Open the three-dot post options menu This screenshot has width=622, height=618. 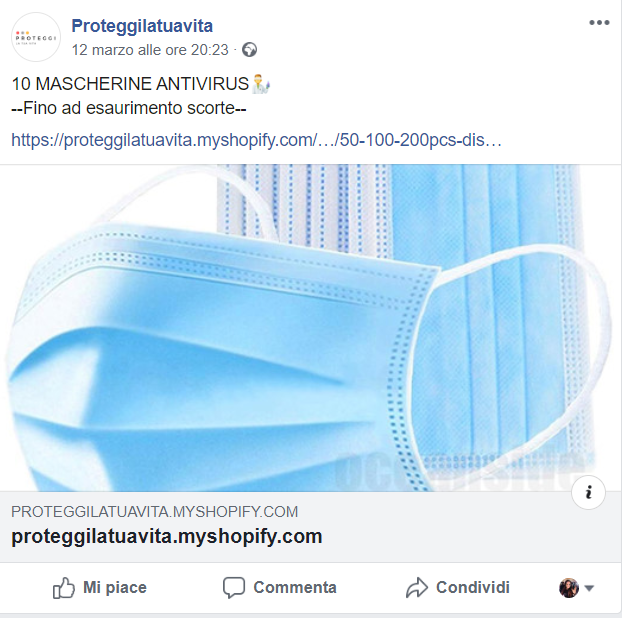coord(599,23)
